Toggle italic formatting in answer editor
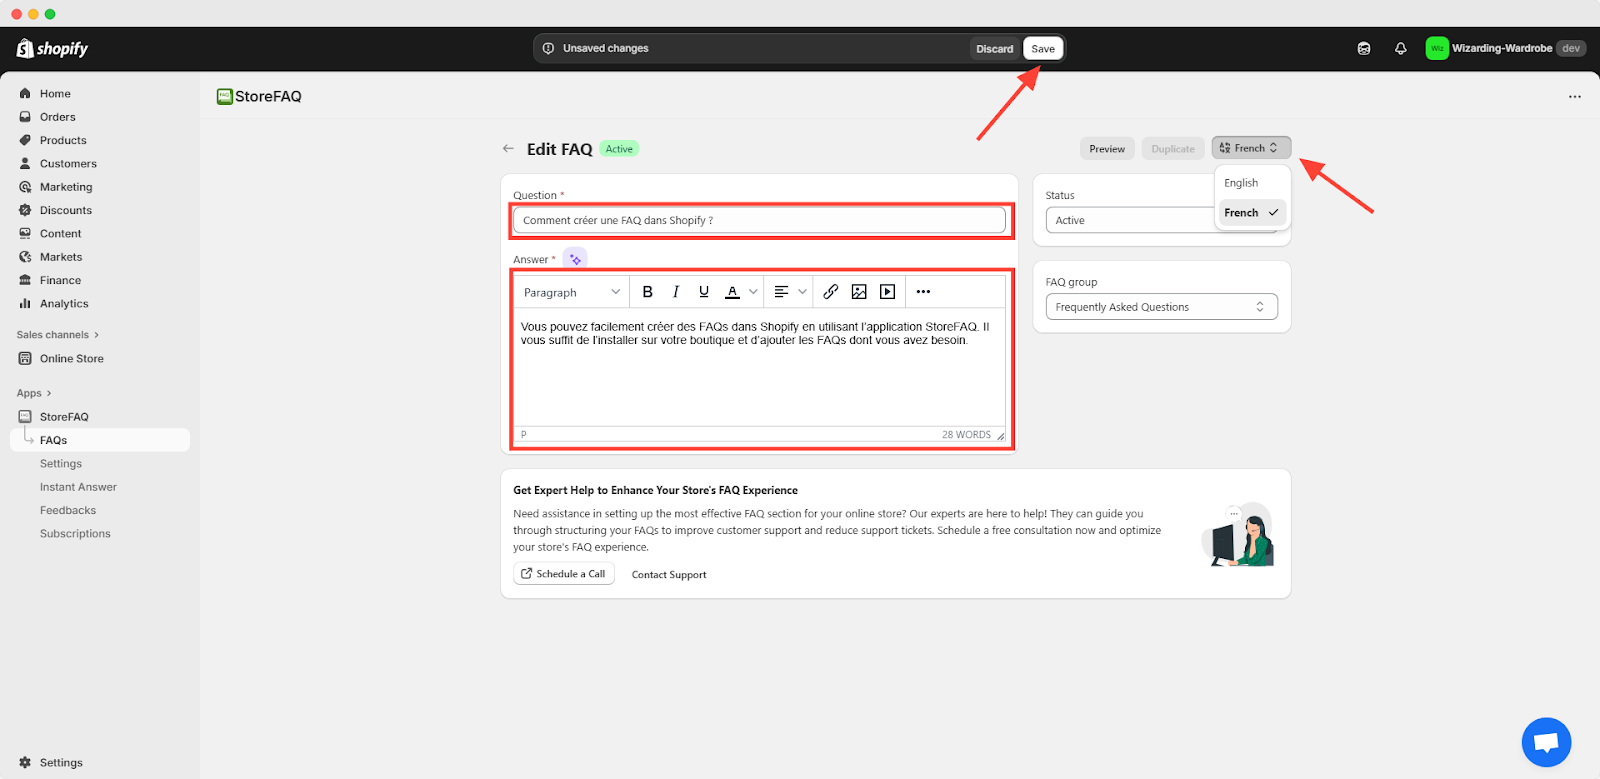 [676, 292]
